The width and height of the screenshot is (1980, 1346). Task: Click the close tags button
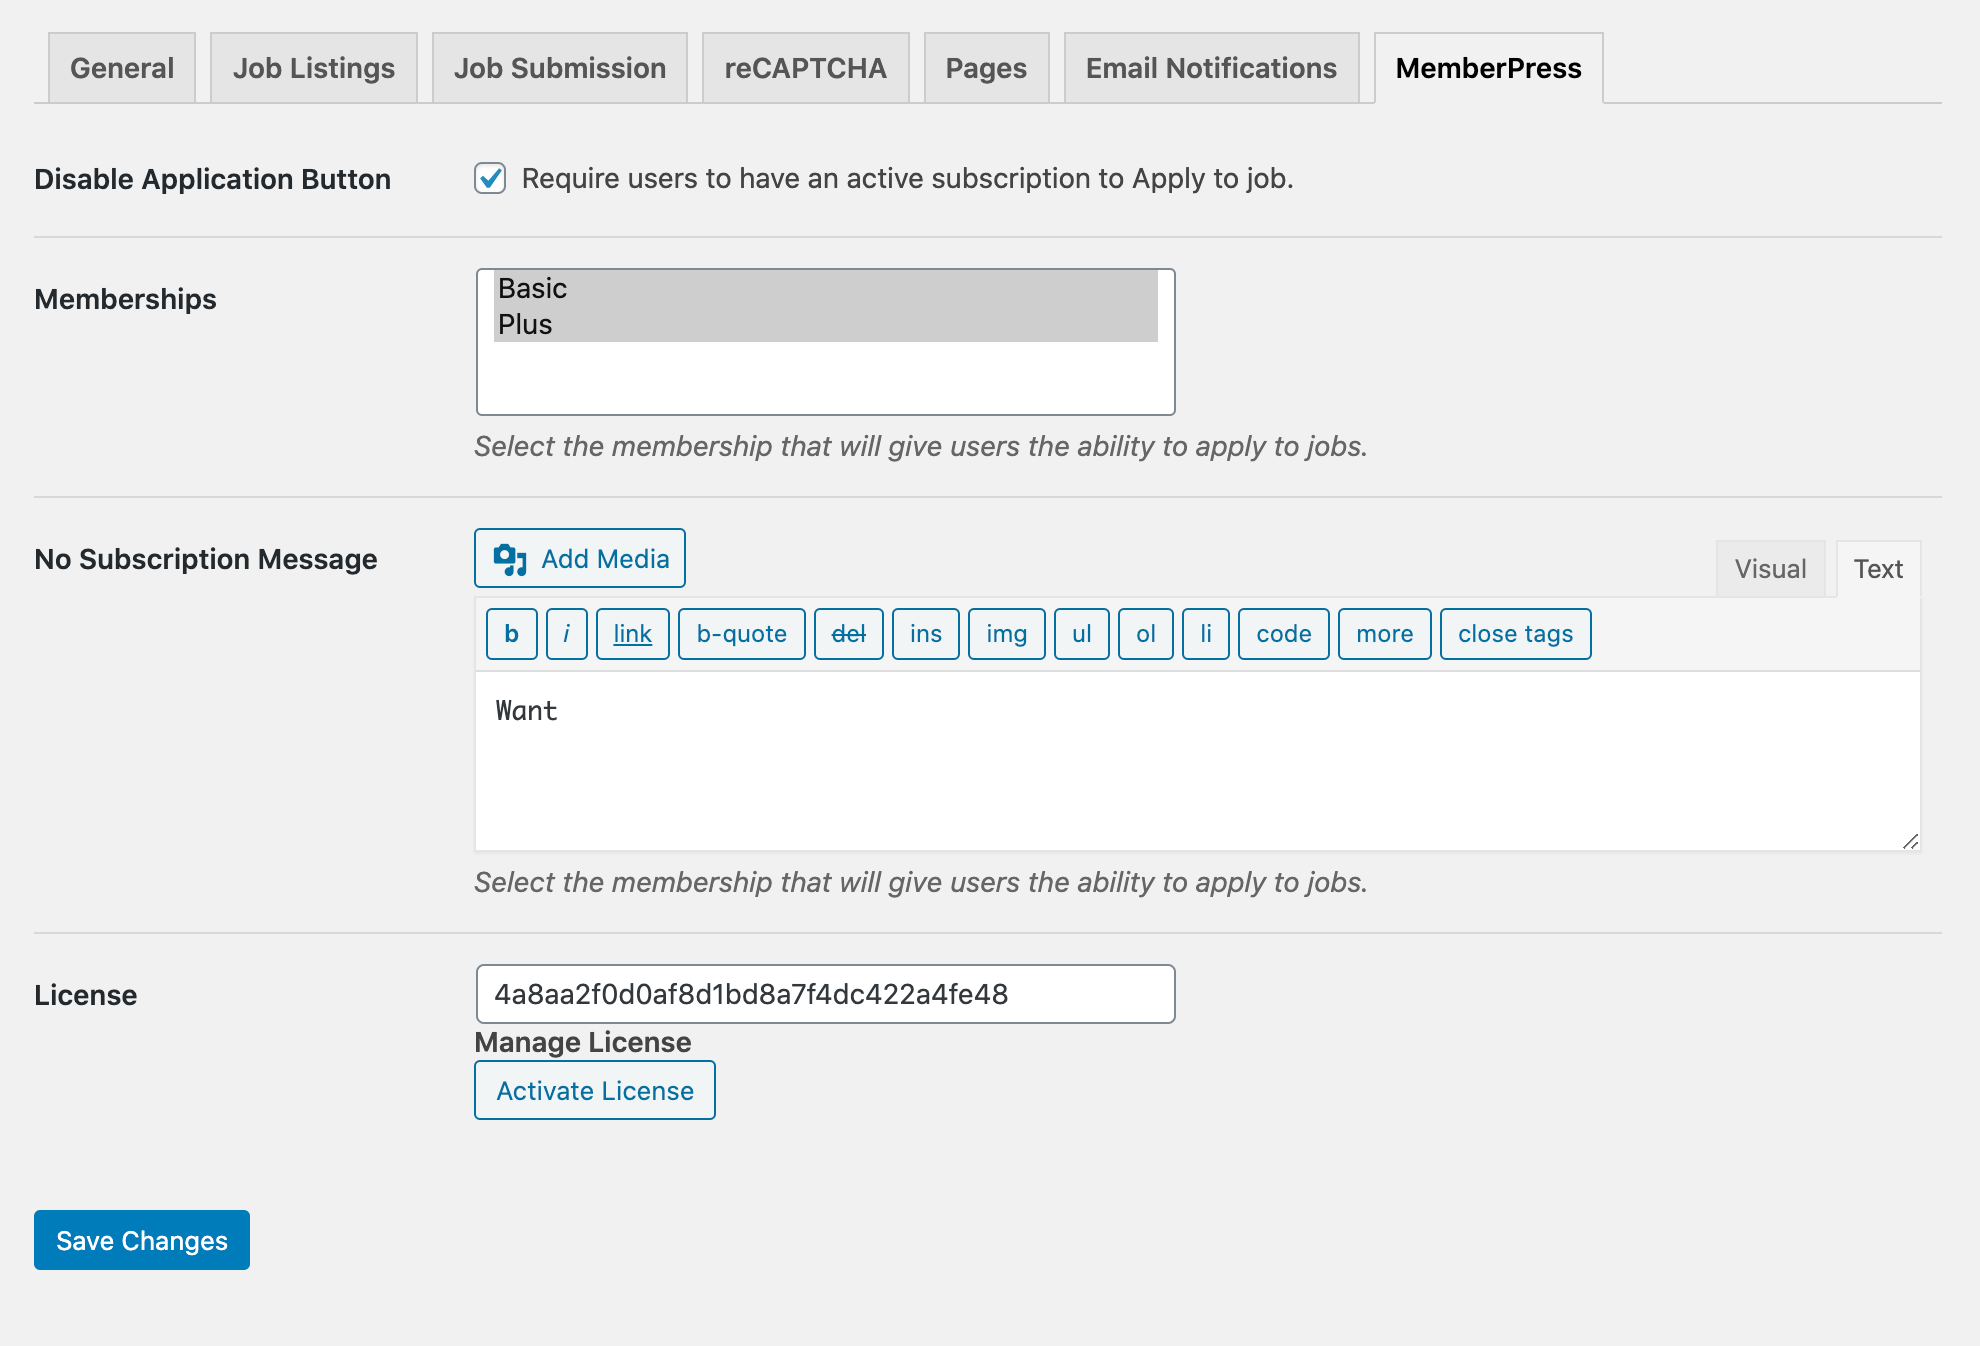click(x=1516, y=634)
